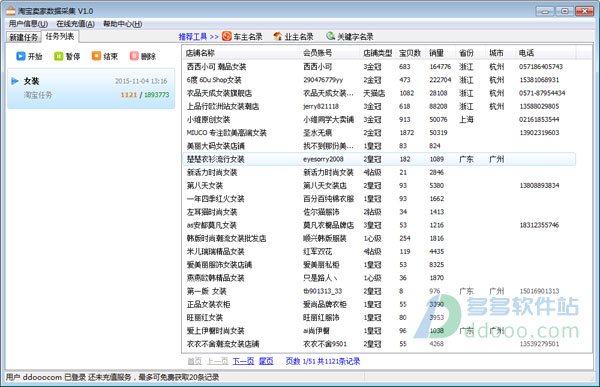Select row 爱美丽服饰女装店铺
This screenshot has height=387, width=600.
[x=379, y=265]
